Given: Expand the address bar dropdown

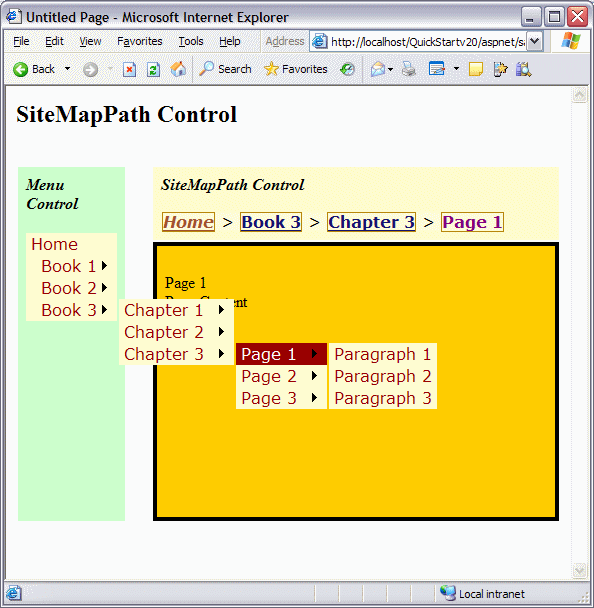Looking at the screenshot, I should [x=535, y=41].
